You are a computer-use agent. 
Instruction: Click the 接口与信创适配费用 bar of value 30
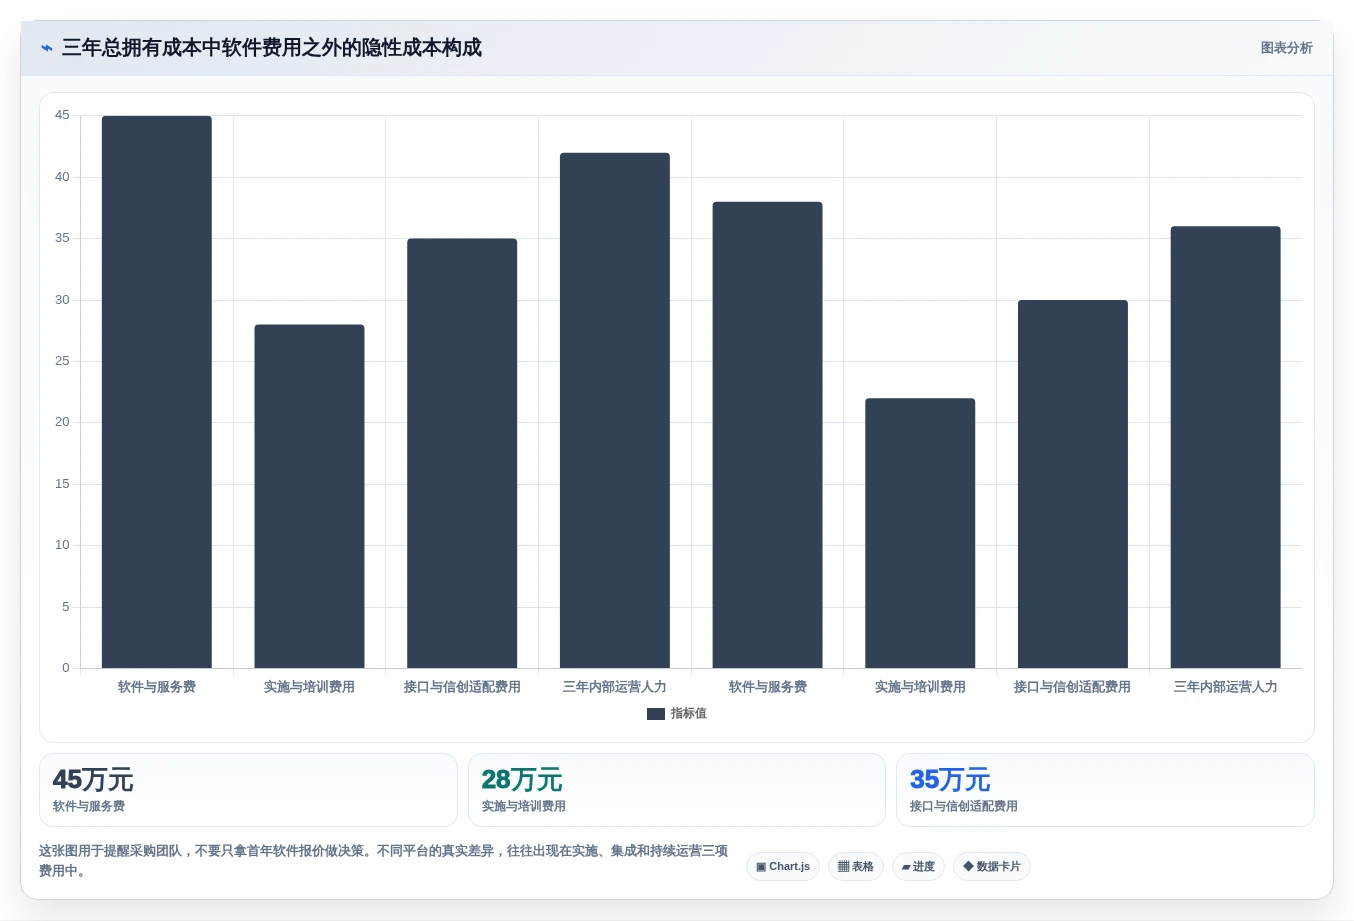coord(1073,484)
